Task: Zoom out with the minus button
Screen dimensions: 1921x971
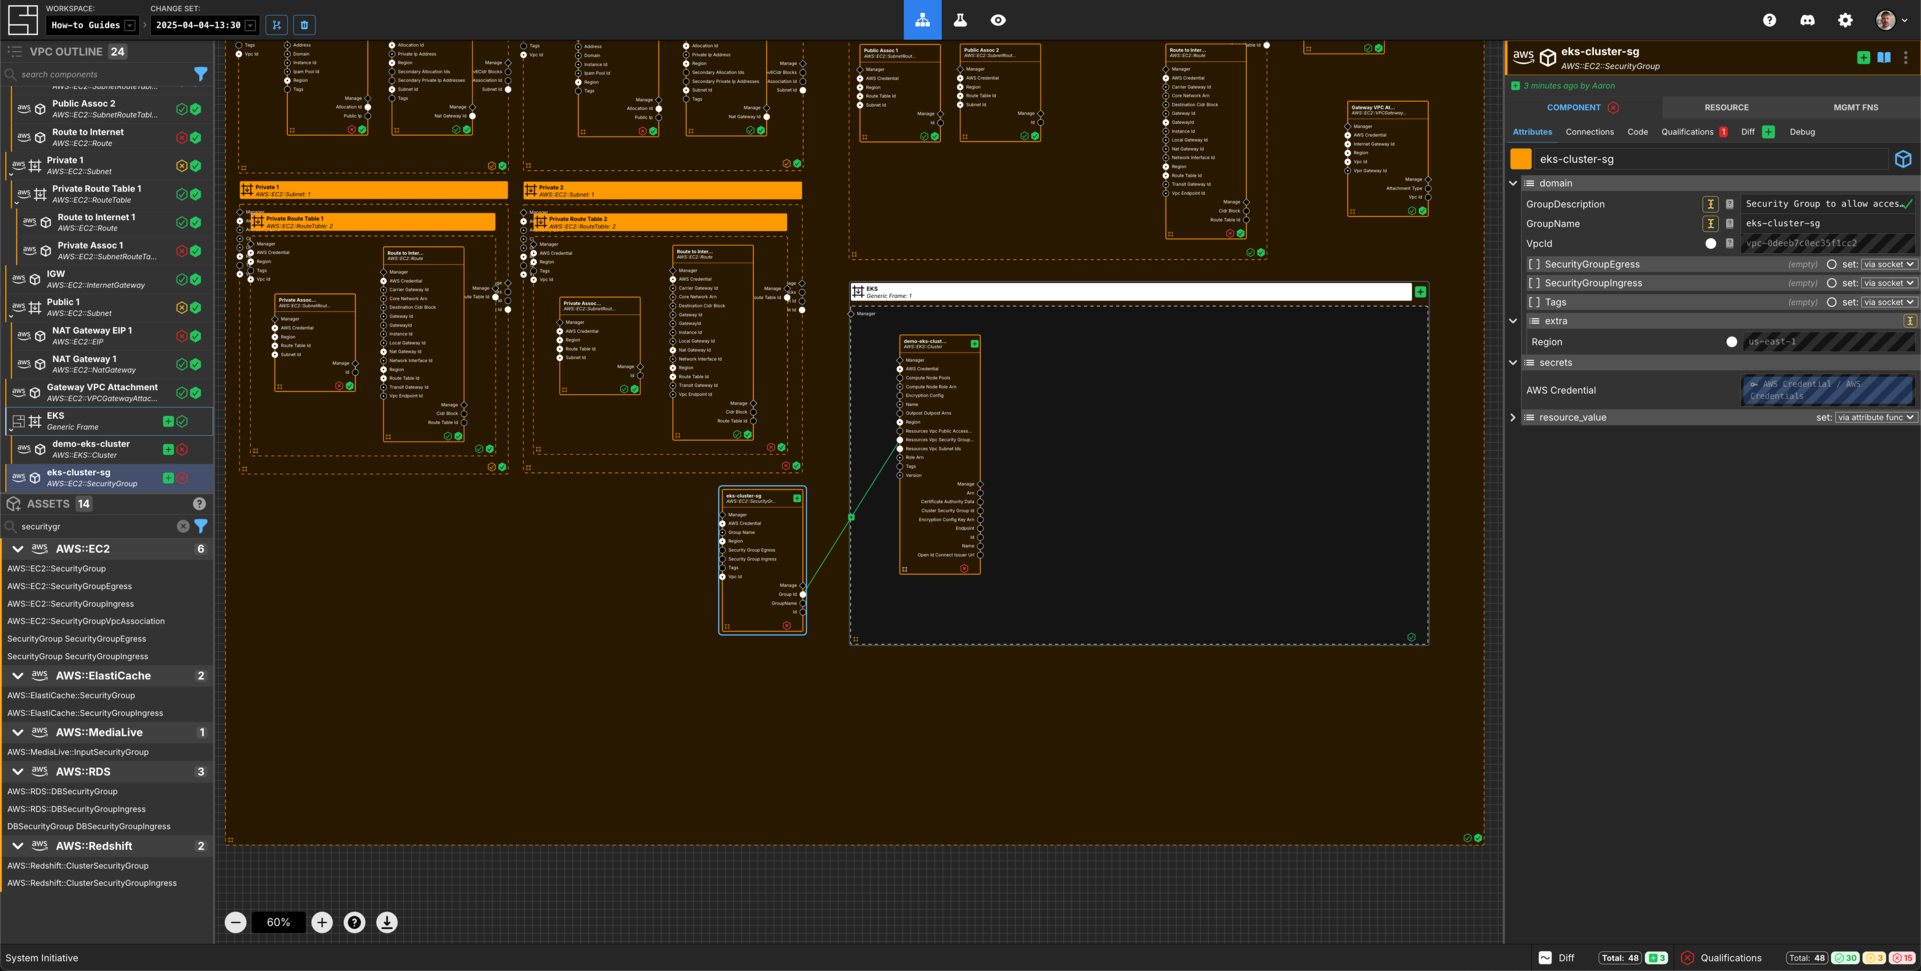Action: pos(235,922)
